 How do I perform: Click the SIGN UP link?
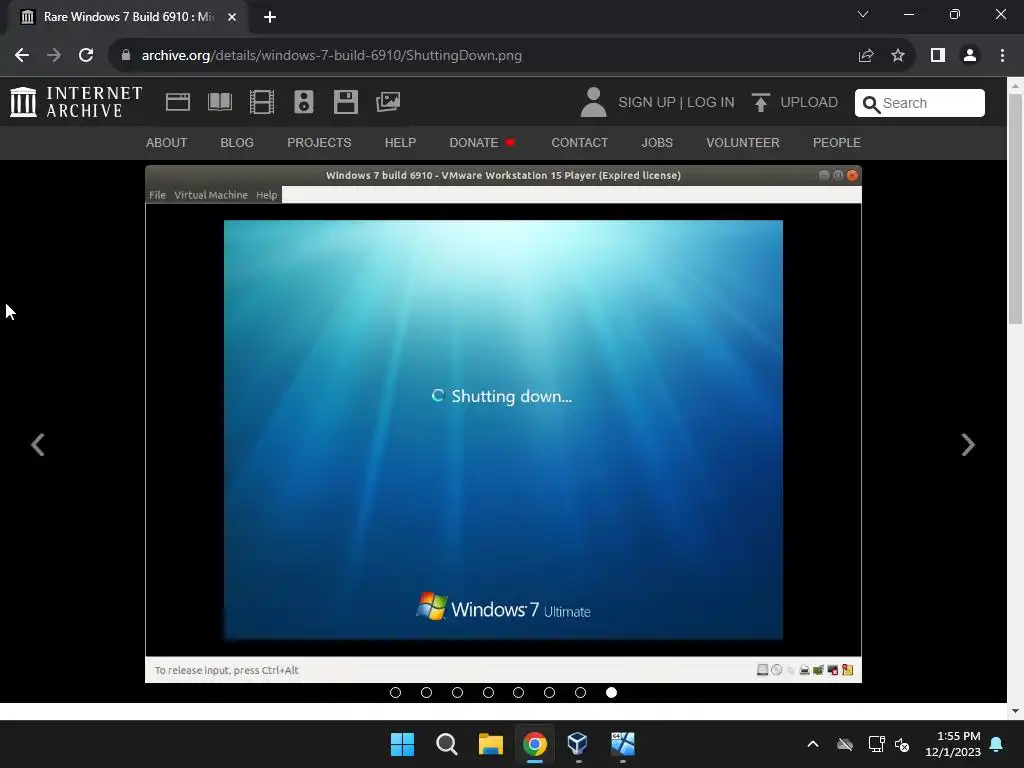[x=647, y=103]
